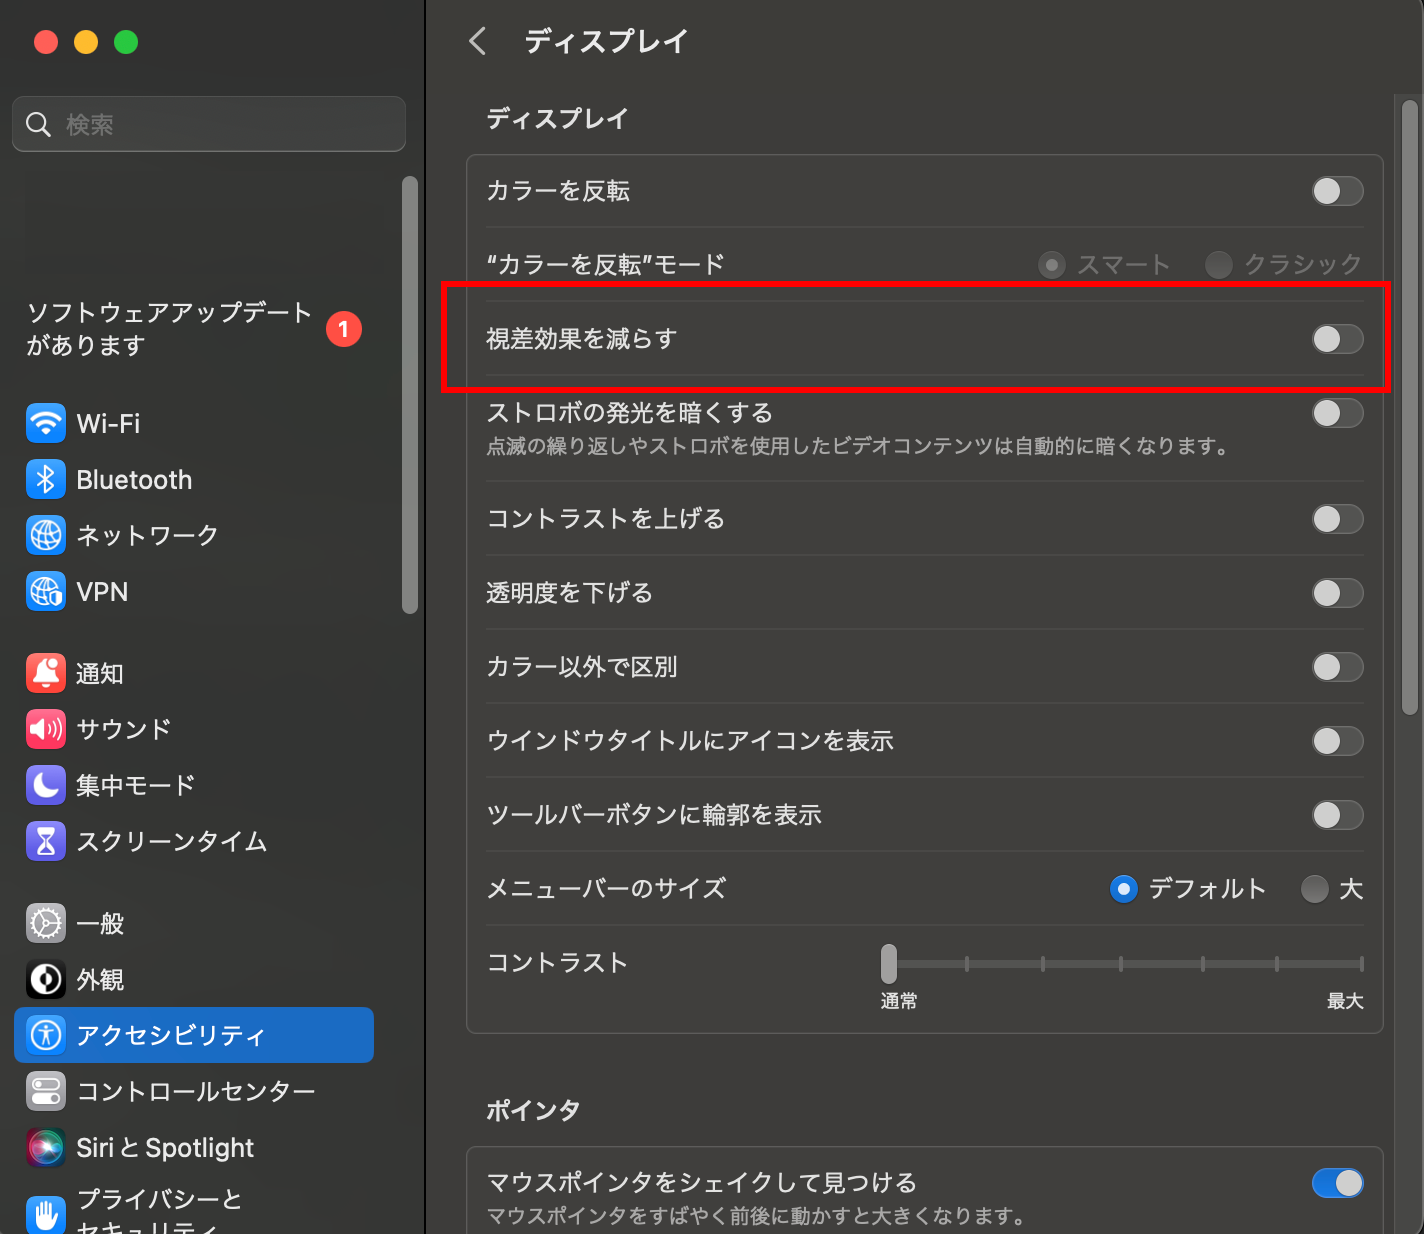1424x1234 pixels.
Task: Click the 検索 search field
Action: (x=208, y=124)
